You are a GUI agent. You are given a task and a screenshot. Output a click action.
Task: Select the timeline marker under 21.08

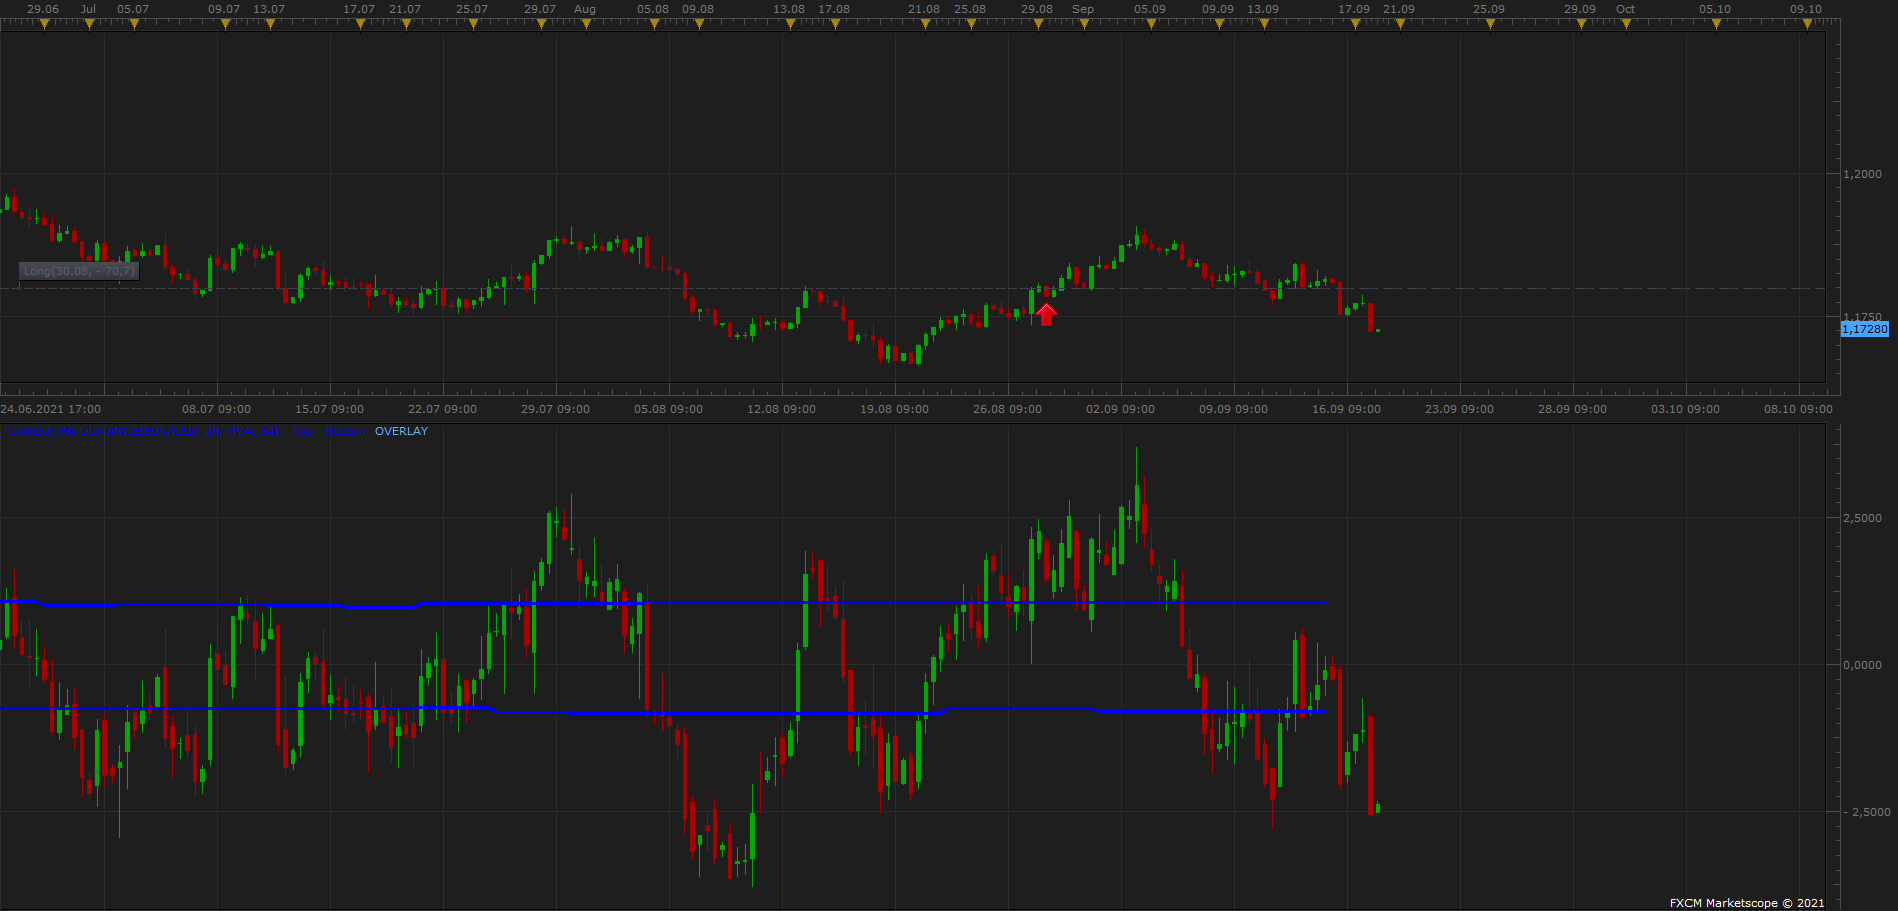[x=925, y=25]
